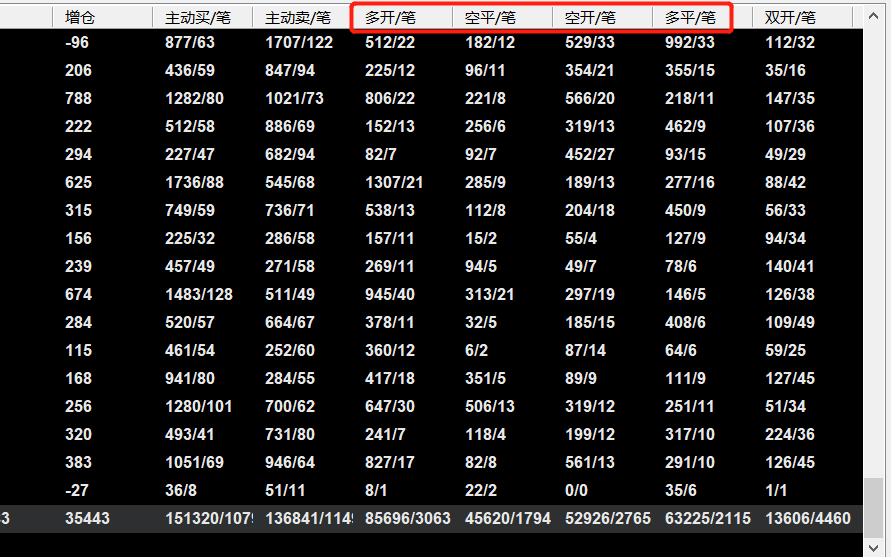
Task: Select the cell 225/12
Action: pos(390,70)
